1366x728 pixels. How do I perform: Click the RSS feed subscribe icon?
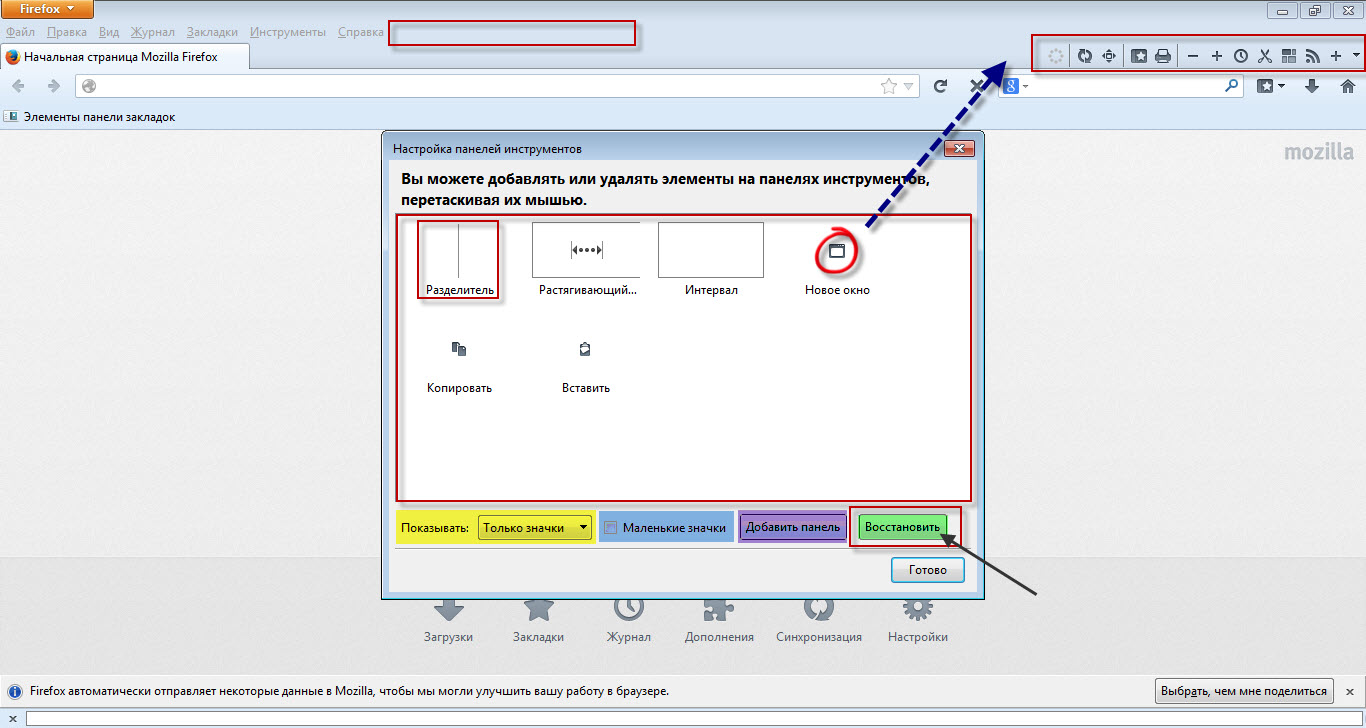pos(1312,56)
